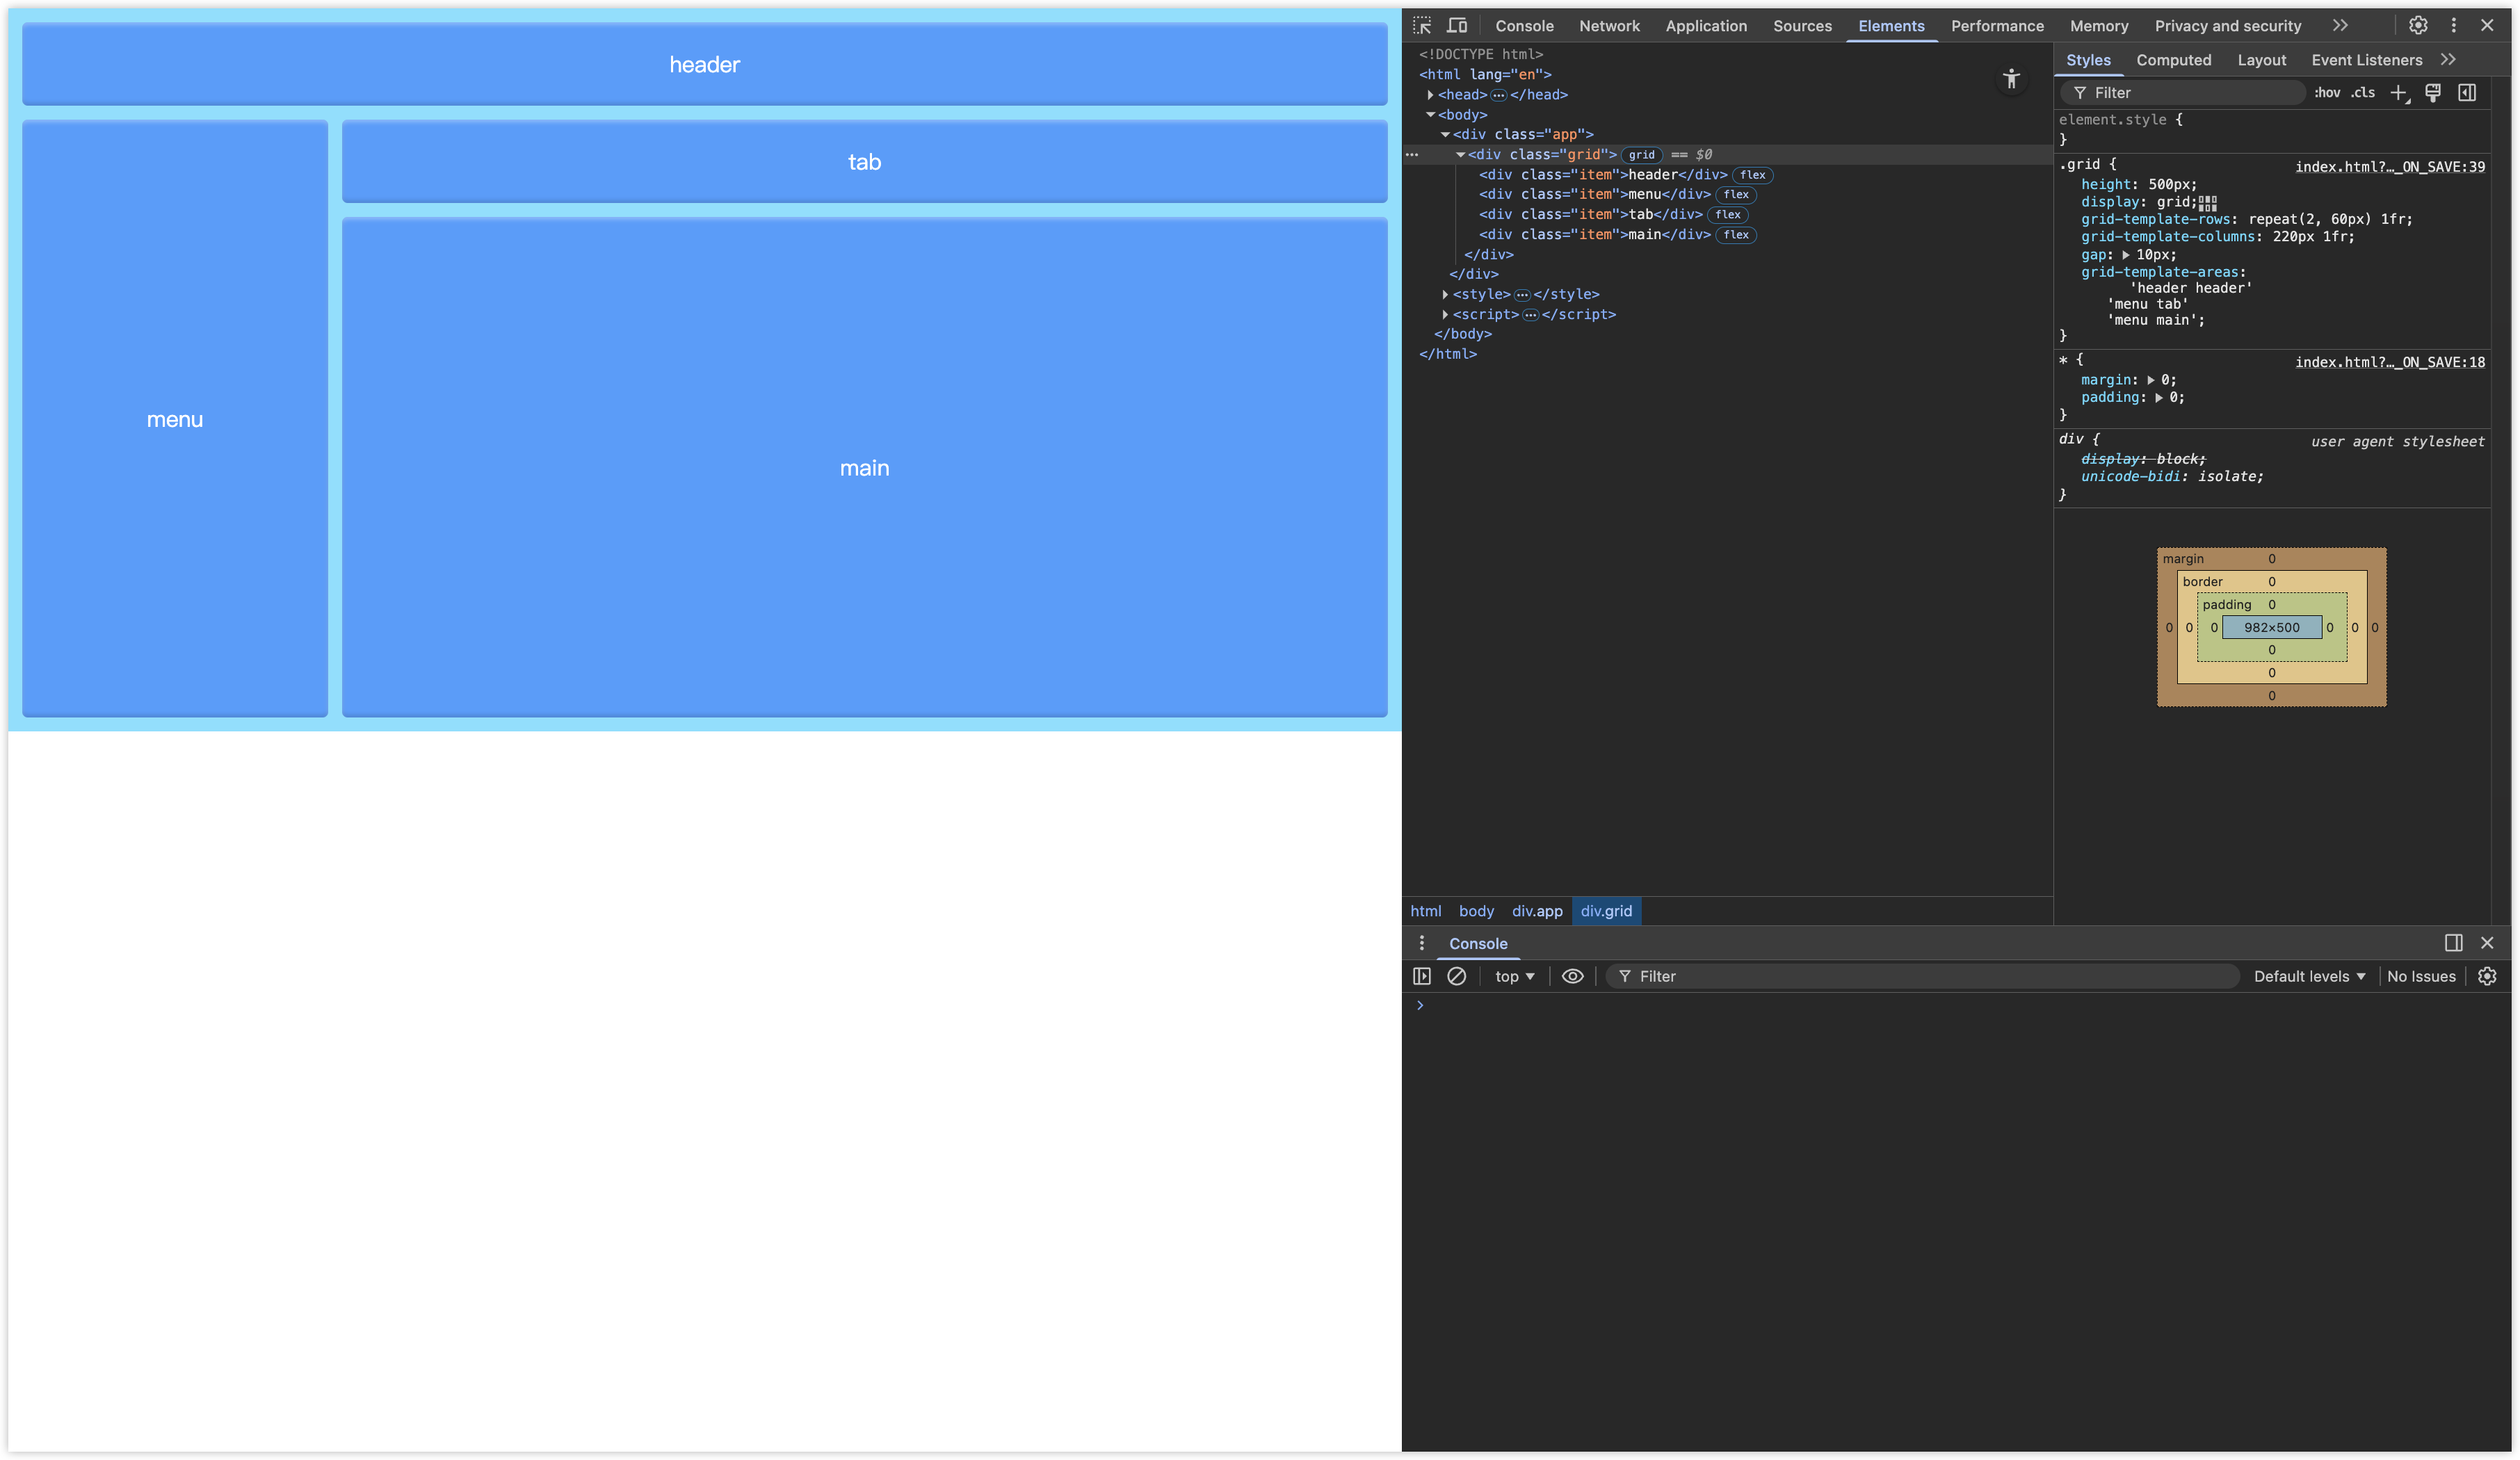Viewport: 2520px width, 1460px height.
Task: Click the new style rule plus icon
Action: click(2398, 93)
